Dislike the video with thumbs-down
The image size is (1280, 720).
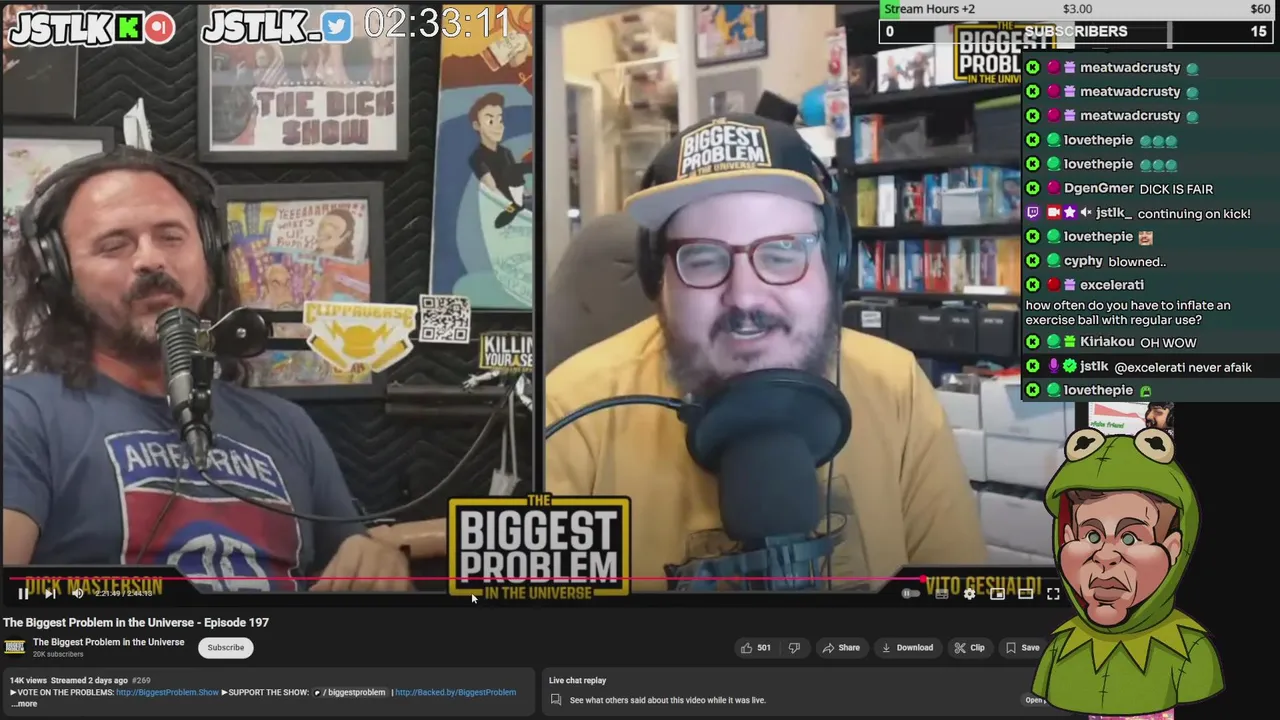pyautogui.click(x=794, y=648)
